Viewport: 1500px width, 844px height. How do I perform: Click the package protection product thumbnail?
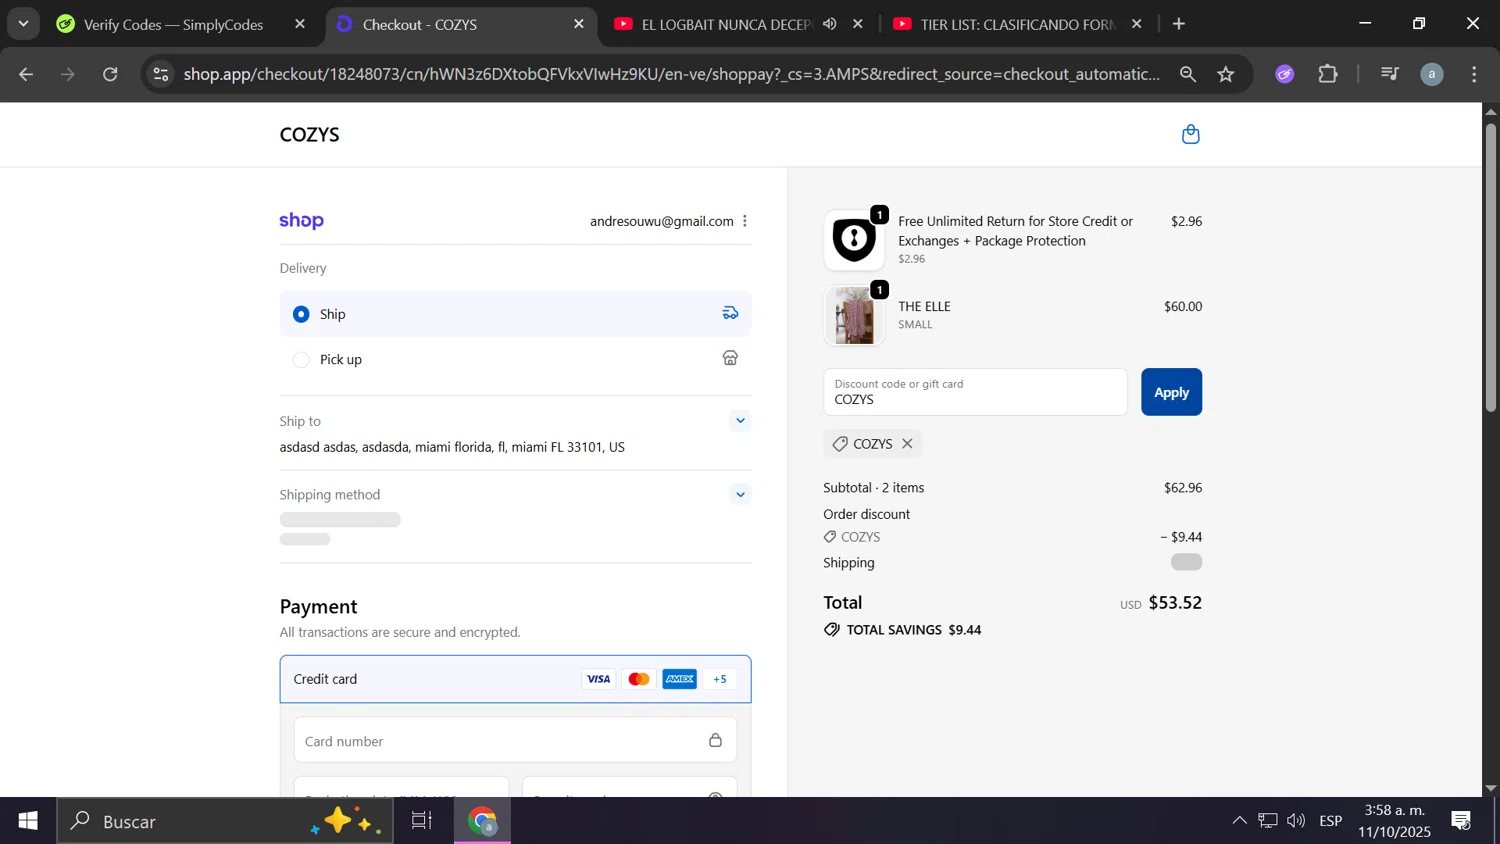[x=854, y=240]
